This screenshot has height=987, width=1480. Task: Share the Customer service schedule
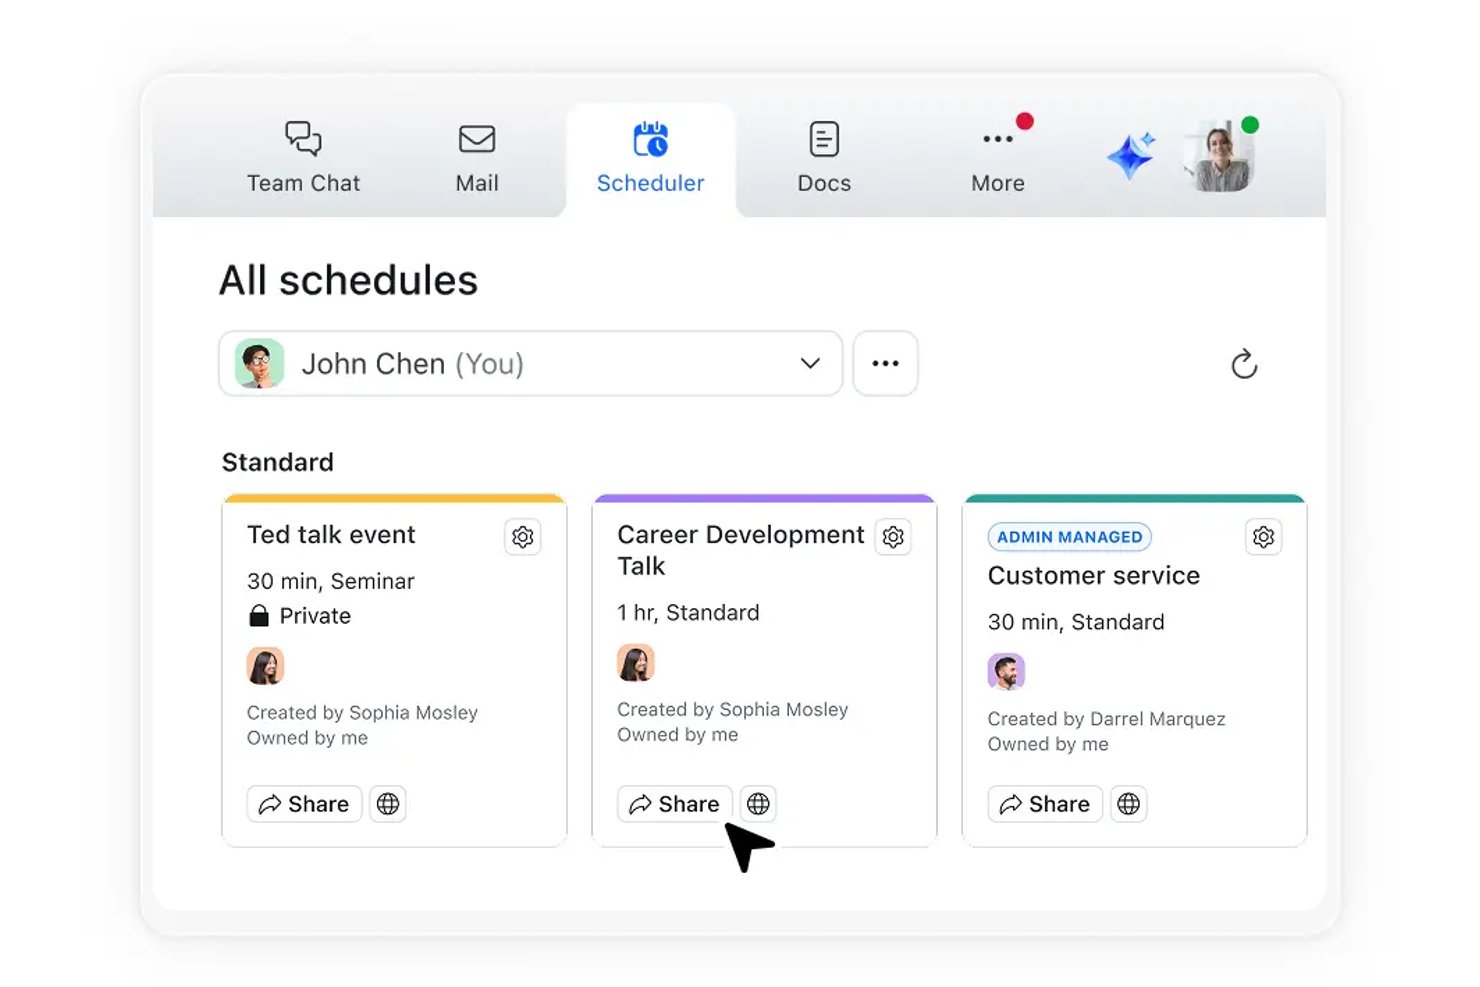pos(1045,804)
